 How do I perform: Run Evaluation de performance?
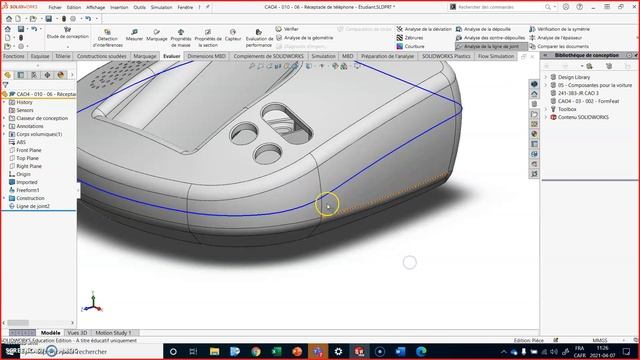coord(259,38)
